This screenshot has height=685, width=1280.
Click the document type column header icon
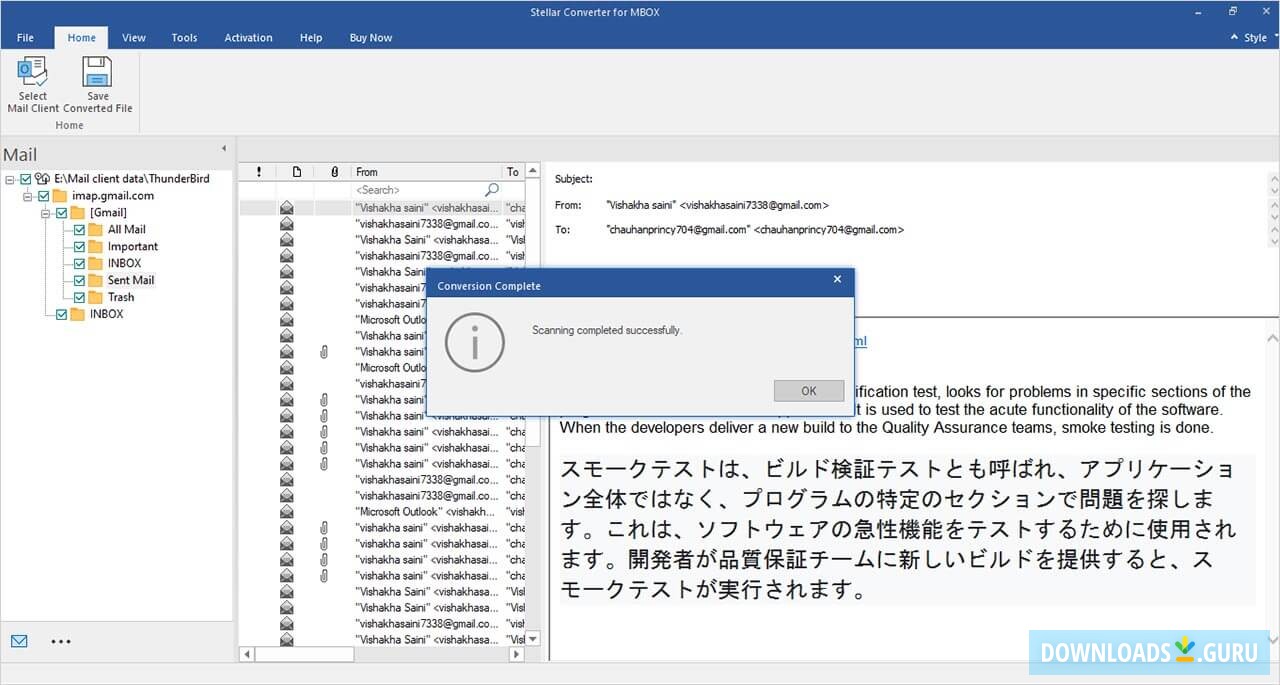click(x=298, y=171)
